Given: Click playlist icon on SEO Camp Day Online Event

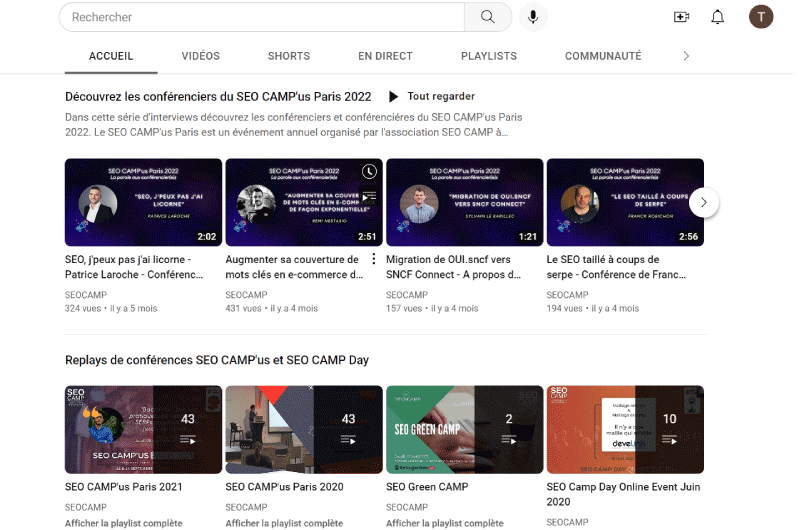Looking at the screenshot, I should click(669, 440).
